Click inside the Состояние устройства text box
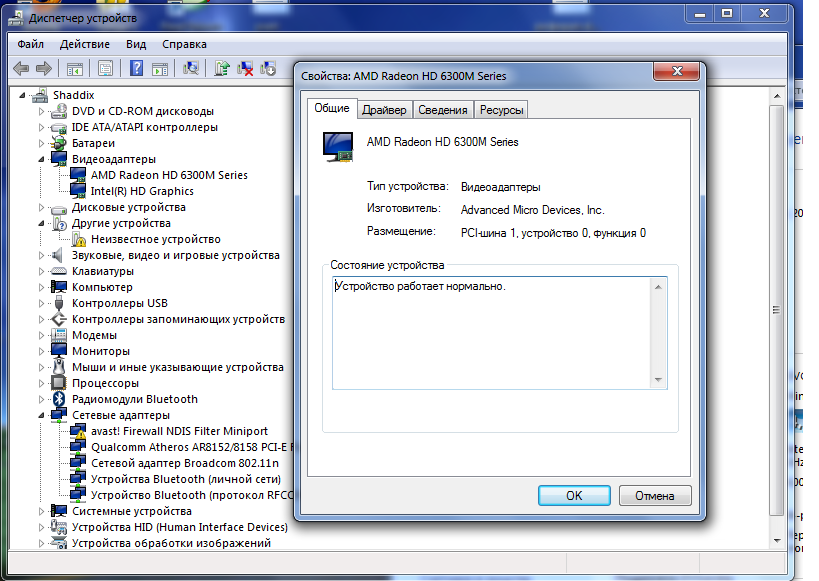The height and width of the screenshot is (581, 819). point(500,333)
